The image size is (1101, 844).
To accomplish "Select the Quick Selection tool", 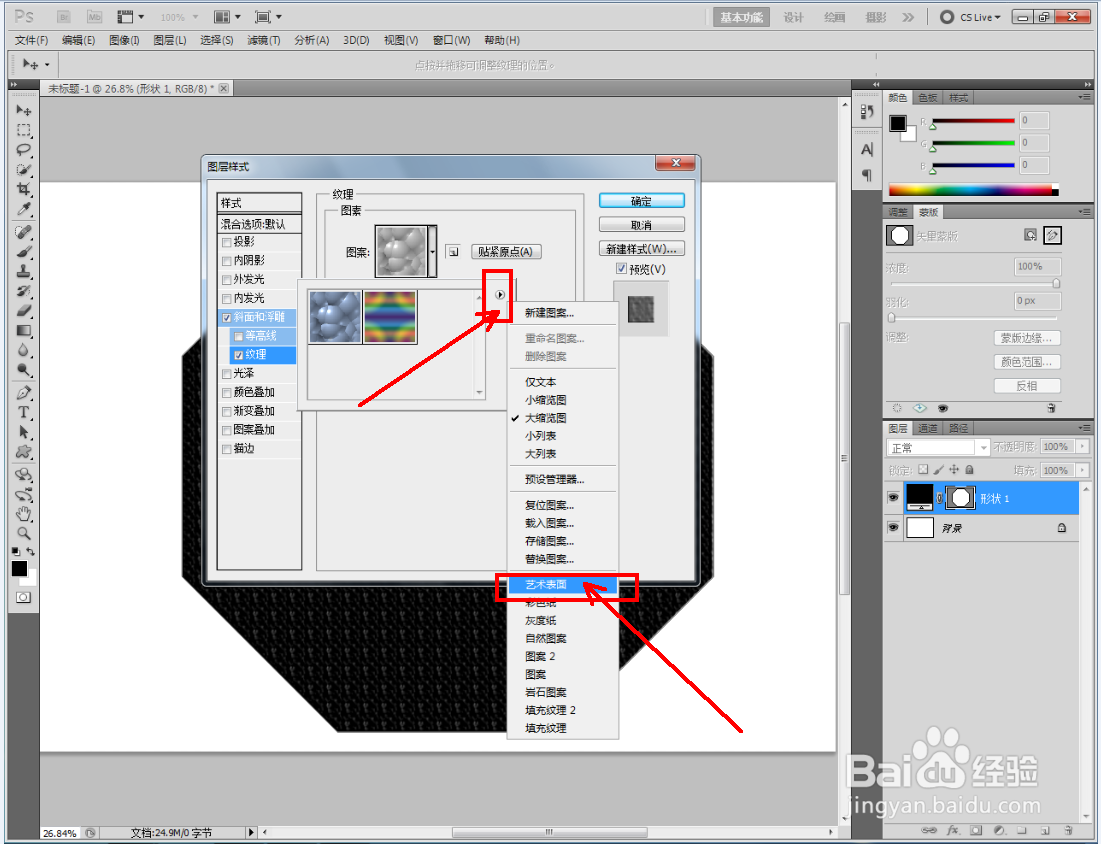I will [23, 169].
